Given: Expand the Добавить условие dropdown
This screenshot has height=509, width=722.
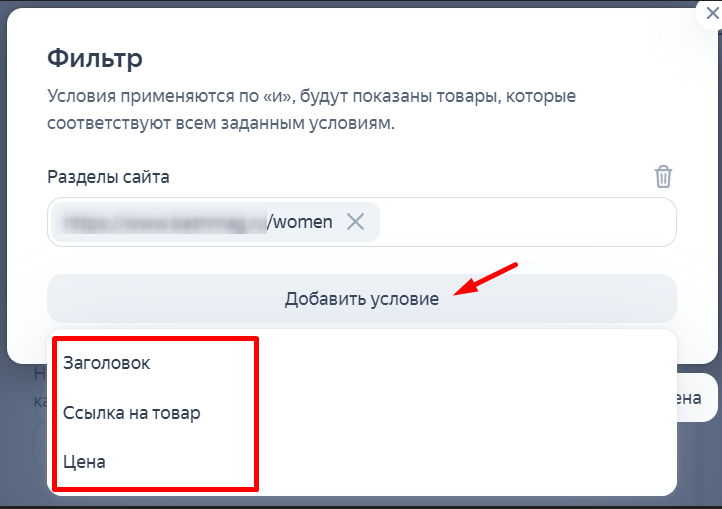Looking at the screenshot, I should [361, 299].
